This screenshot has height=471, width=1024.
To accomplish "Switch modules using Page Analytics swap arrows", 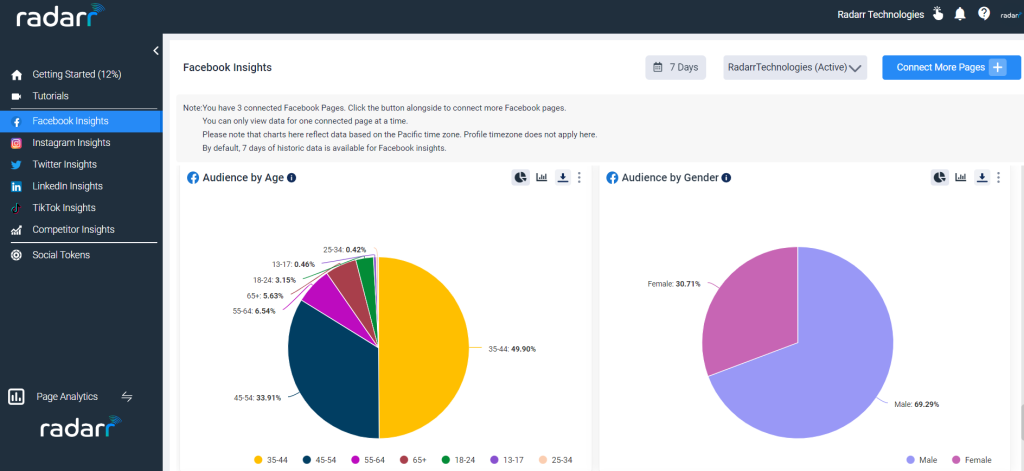I will [127, 397].
